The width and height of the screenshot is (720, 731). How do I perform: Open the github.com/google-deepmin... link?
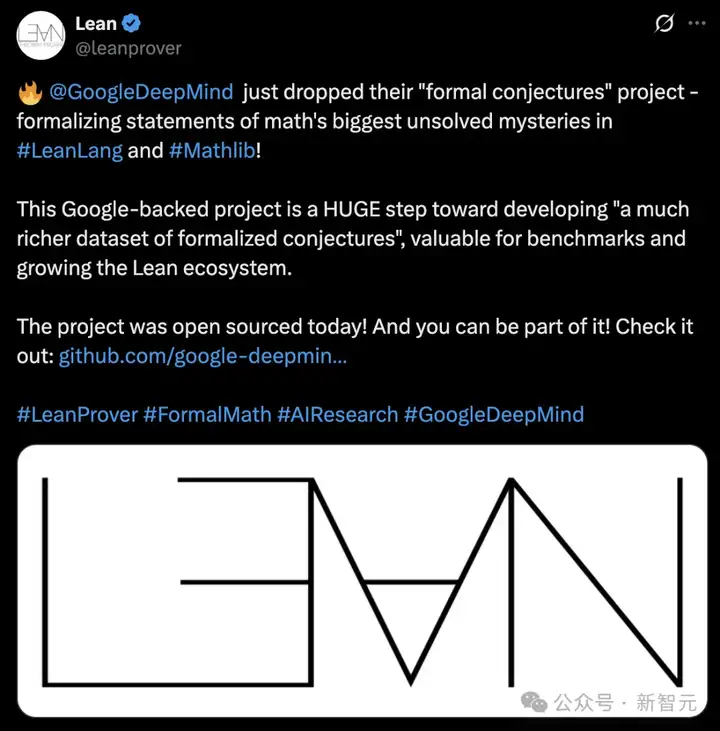click(x=203, y=356)
